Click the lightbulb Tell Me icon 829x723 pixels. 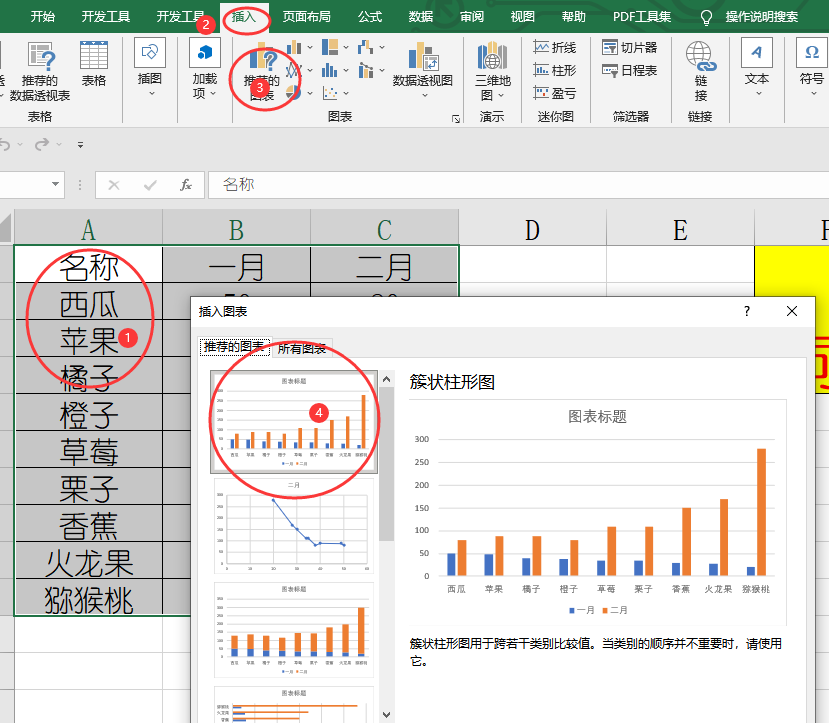point(706,17)
